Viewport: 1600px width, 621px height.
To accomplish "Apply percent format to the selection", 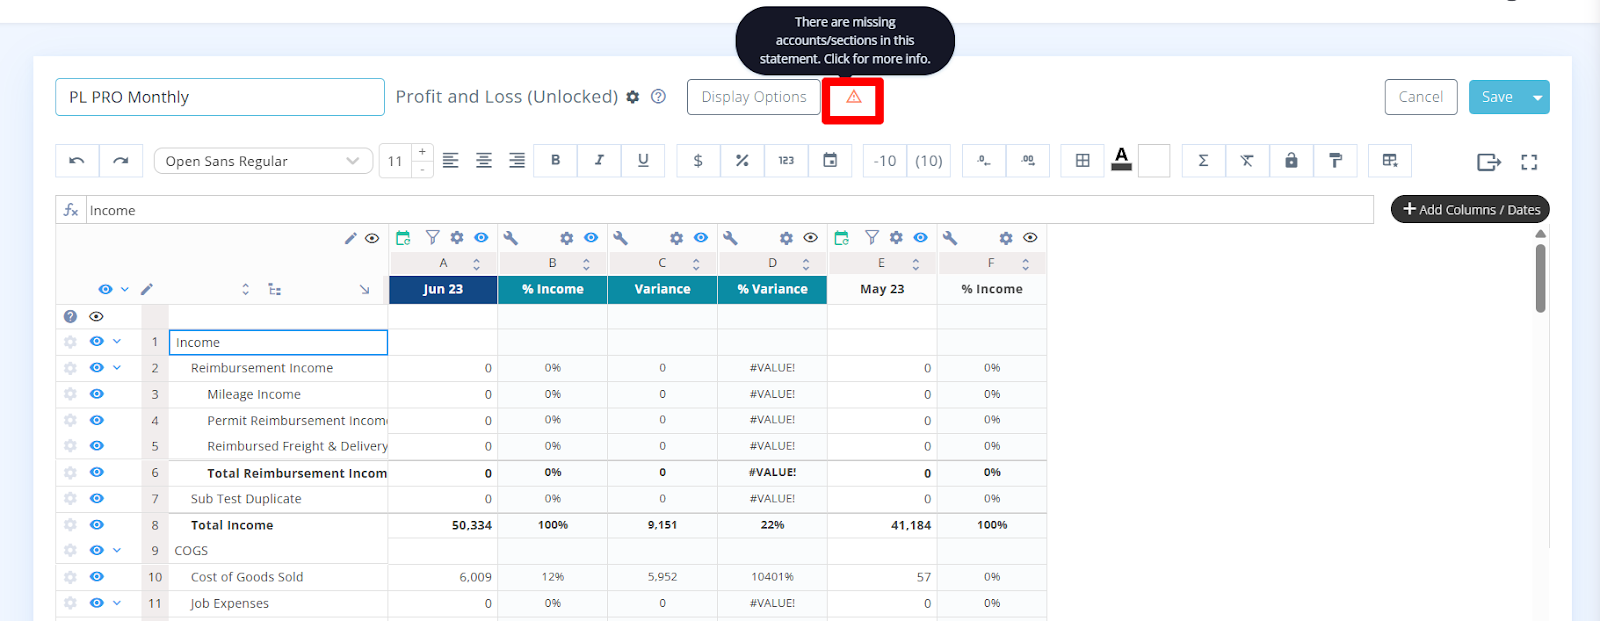I will (x=742, y=161).
